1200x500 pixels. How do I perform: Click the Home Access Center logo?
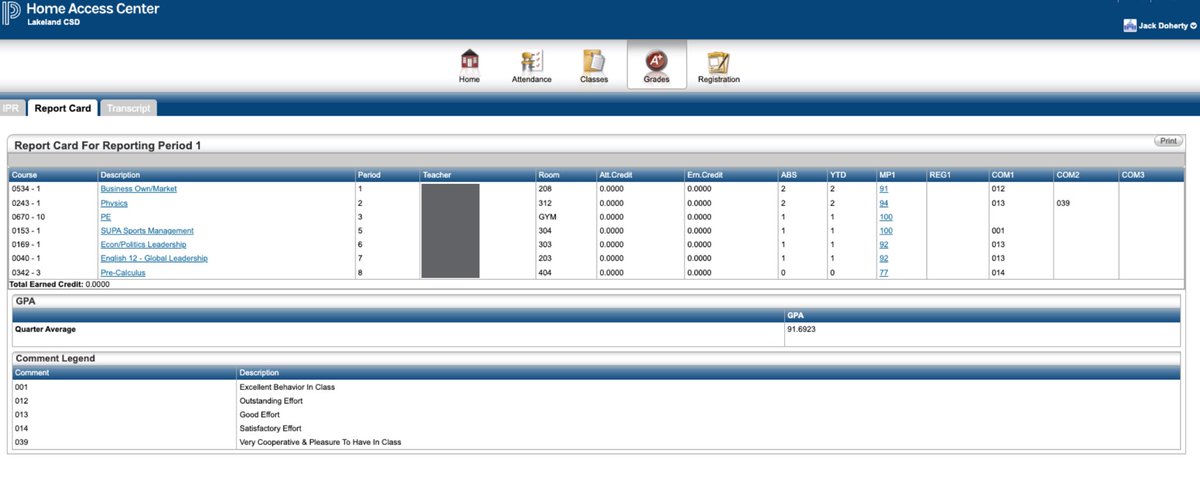(80, 13)
